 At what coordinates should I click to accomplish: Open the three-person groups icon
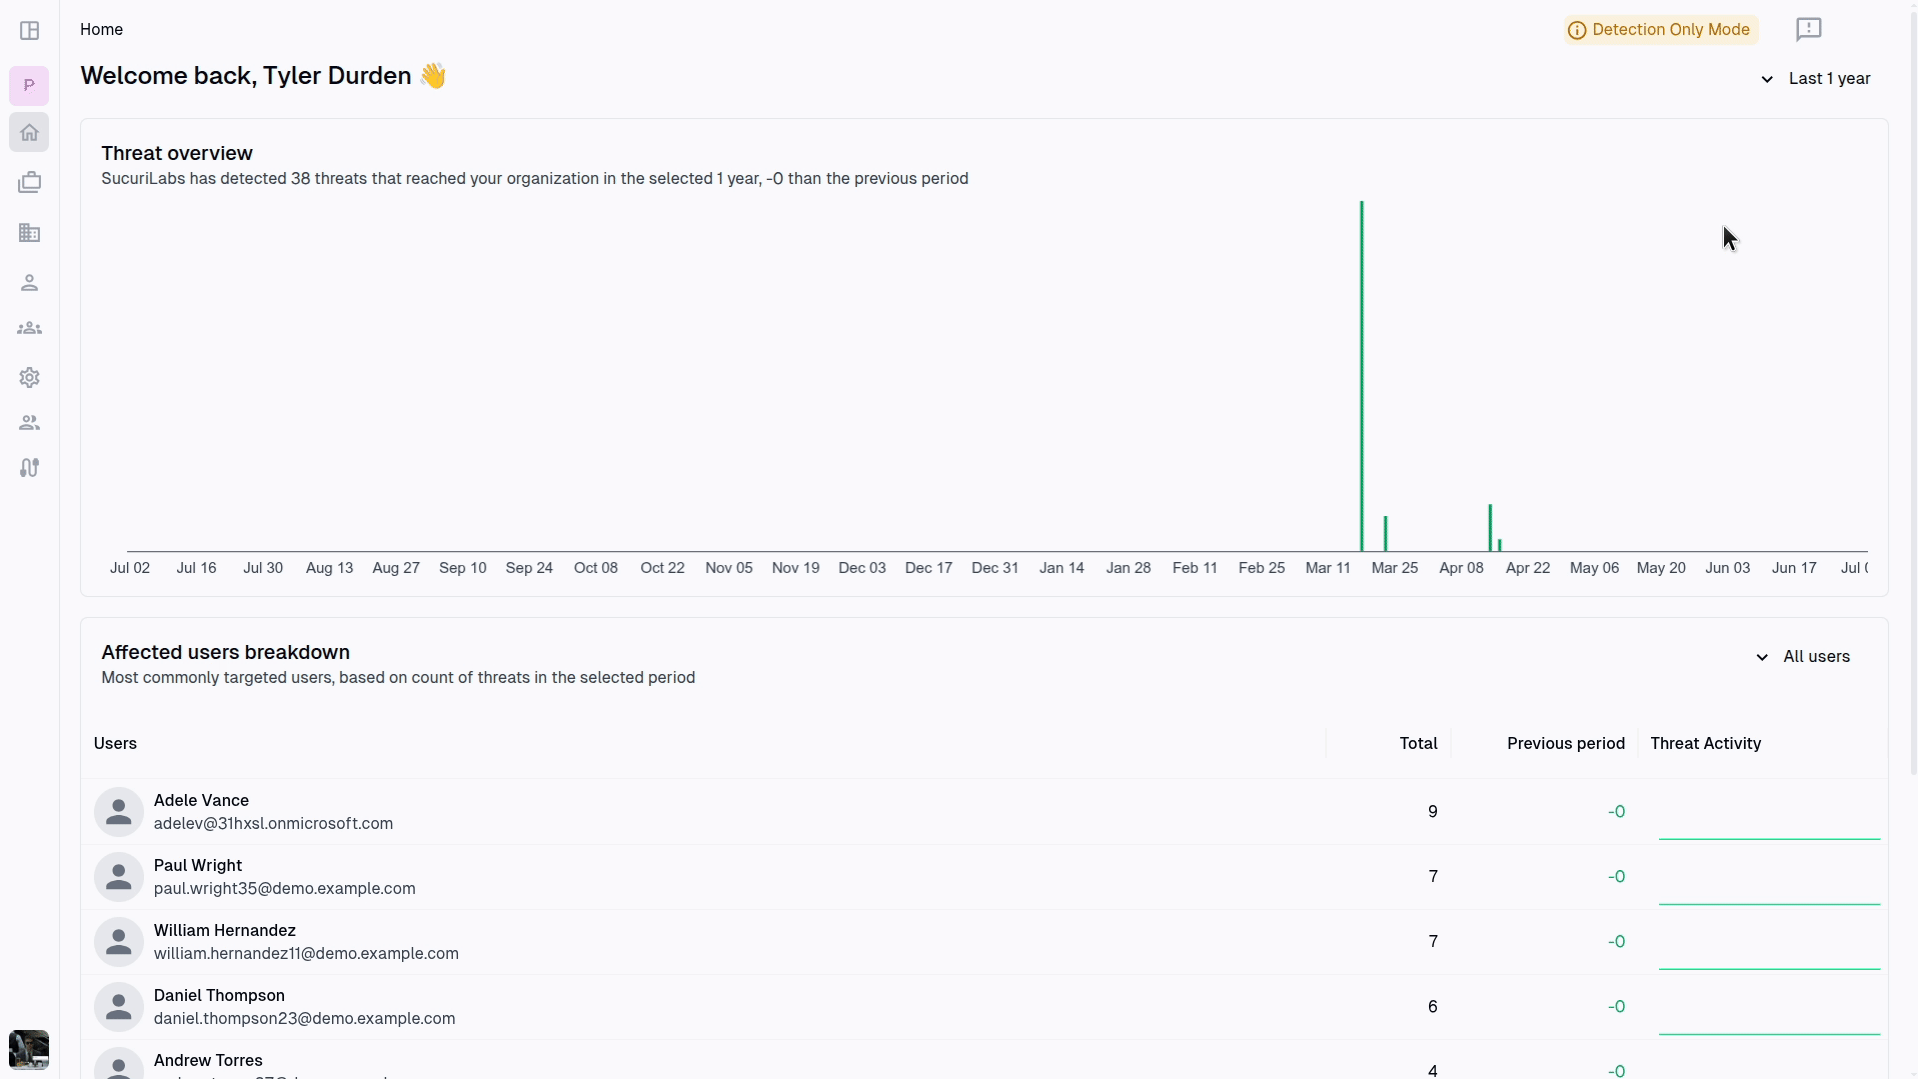29,328
